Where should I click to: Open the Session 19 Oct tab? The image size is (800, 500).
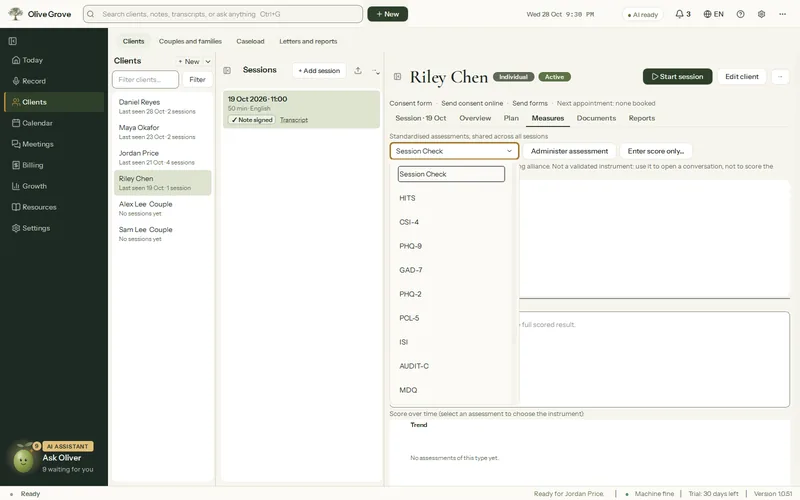pos(420,118)
